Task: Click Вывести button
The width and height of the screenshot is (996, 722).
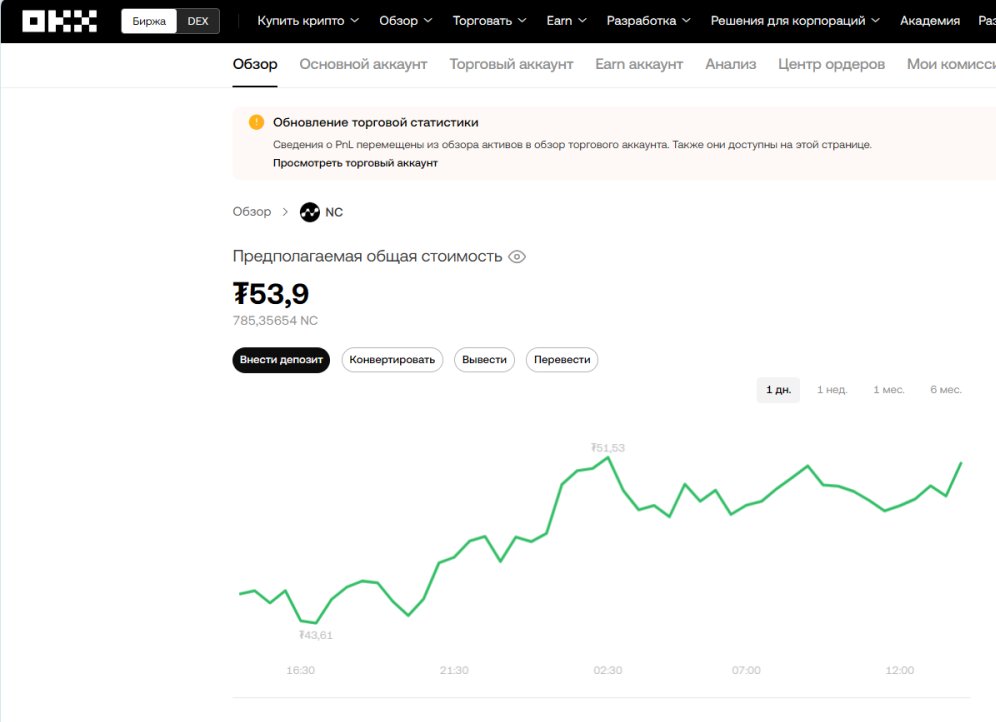Action: point(484,360)
